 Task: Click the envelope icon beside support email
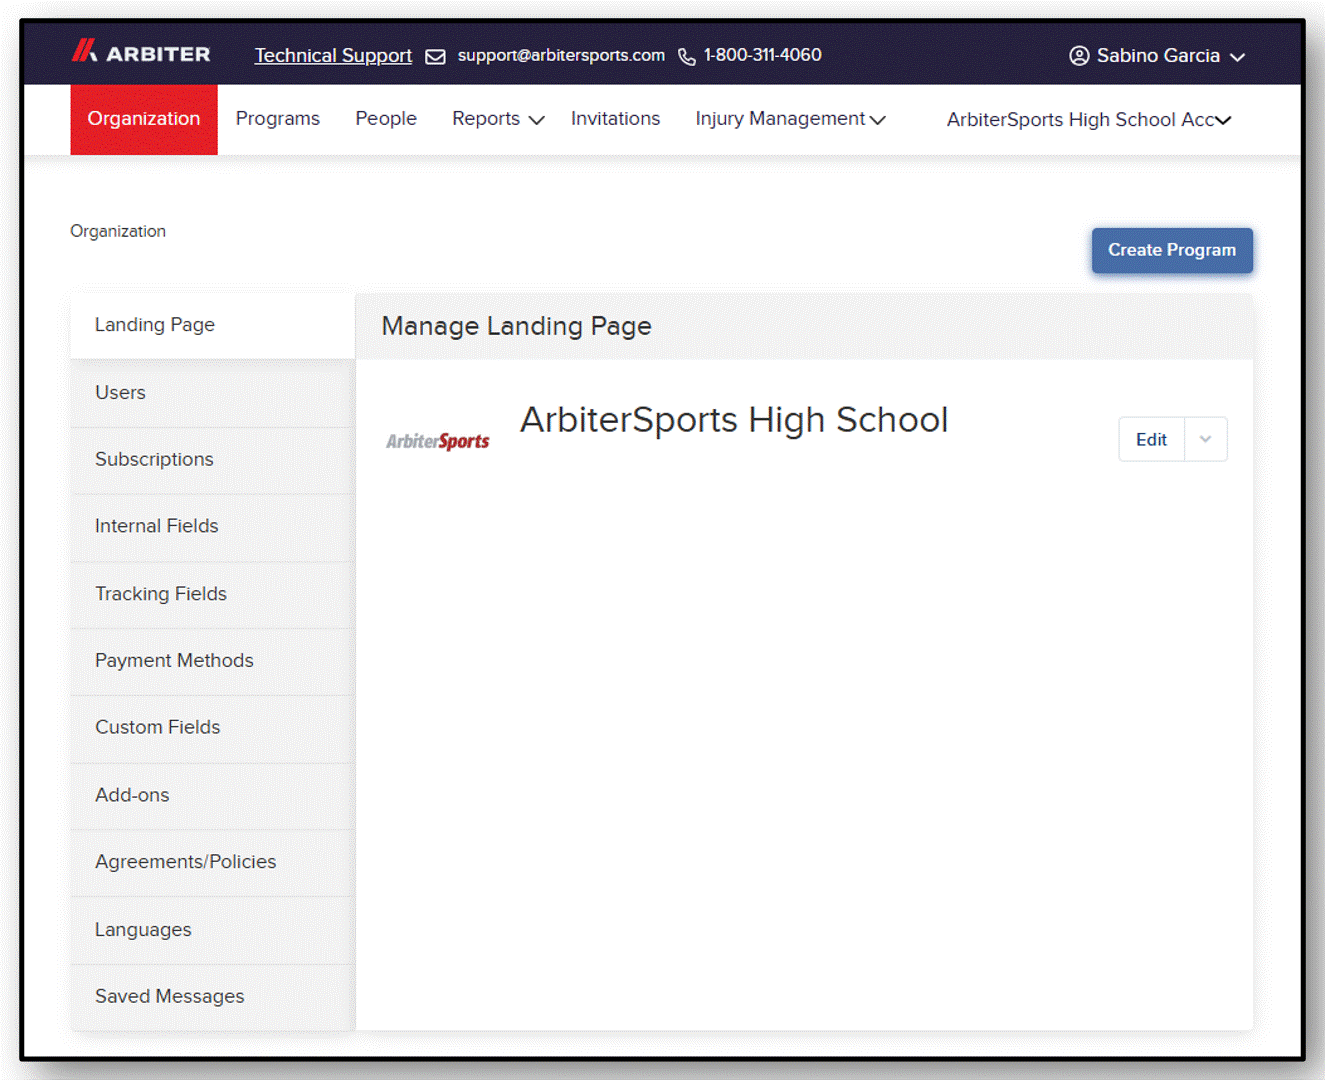click(x=435, y=57)
